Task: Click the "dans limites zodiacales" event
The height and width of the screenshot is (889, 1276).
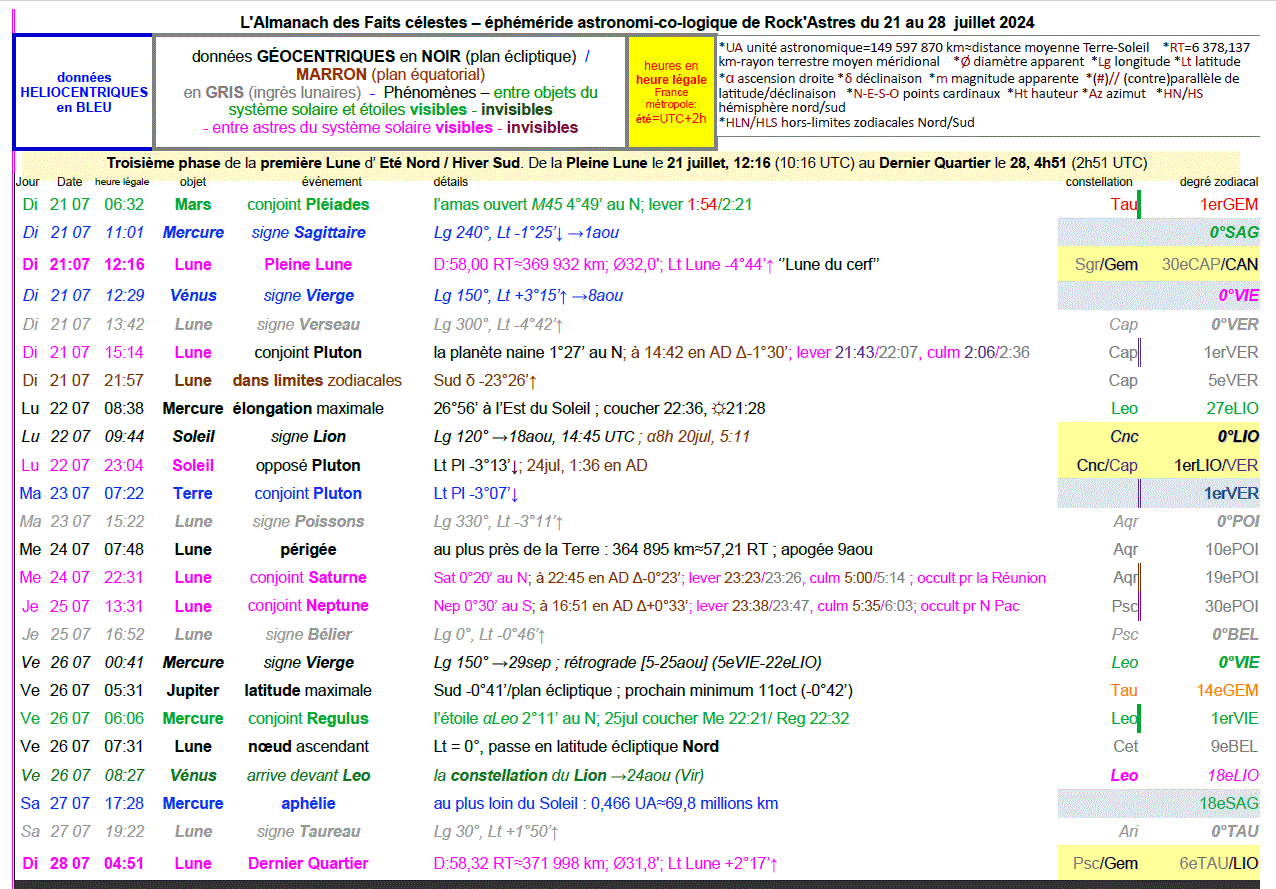Action: 317,380
